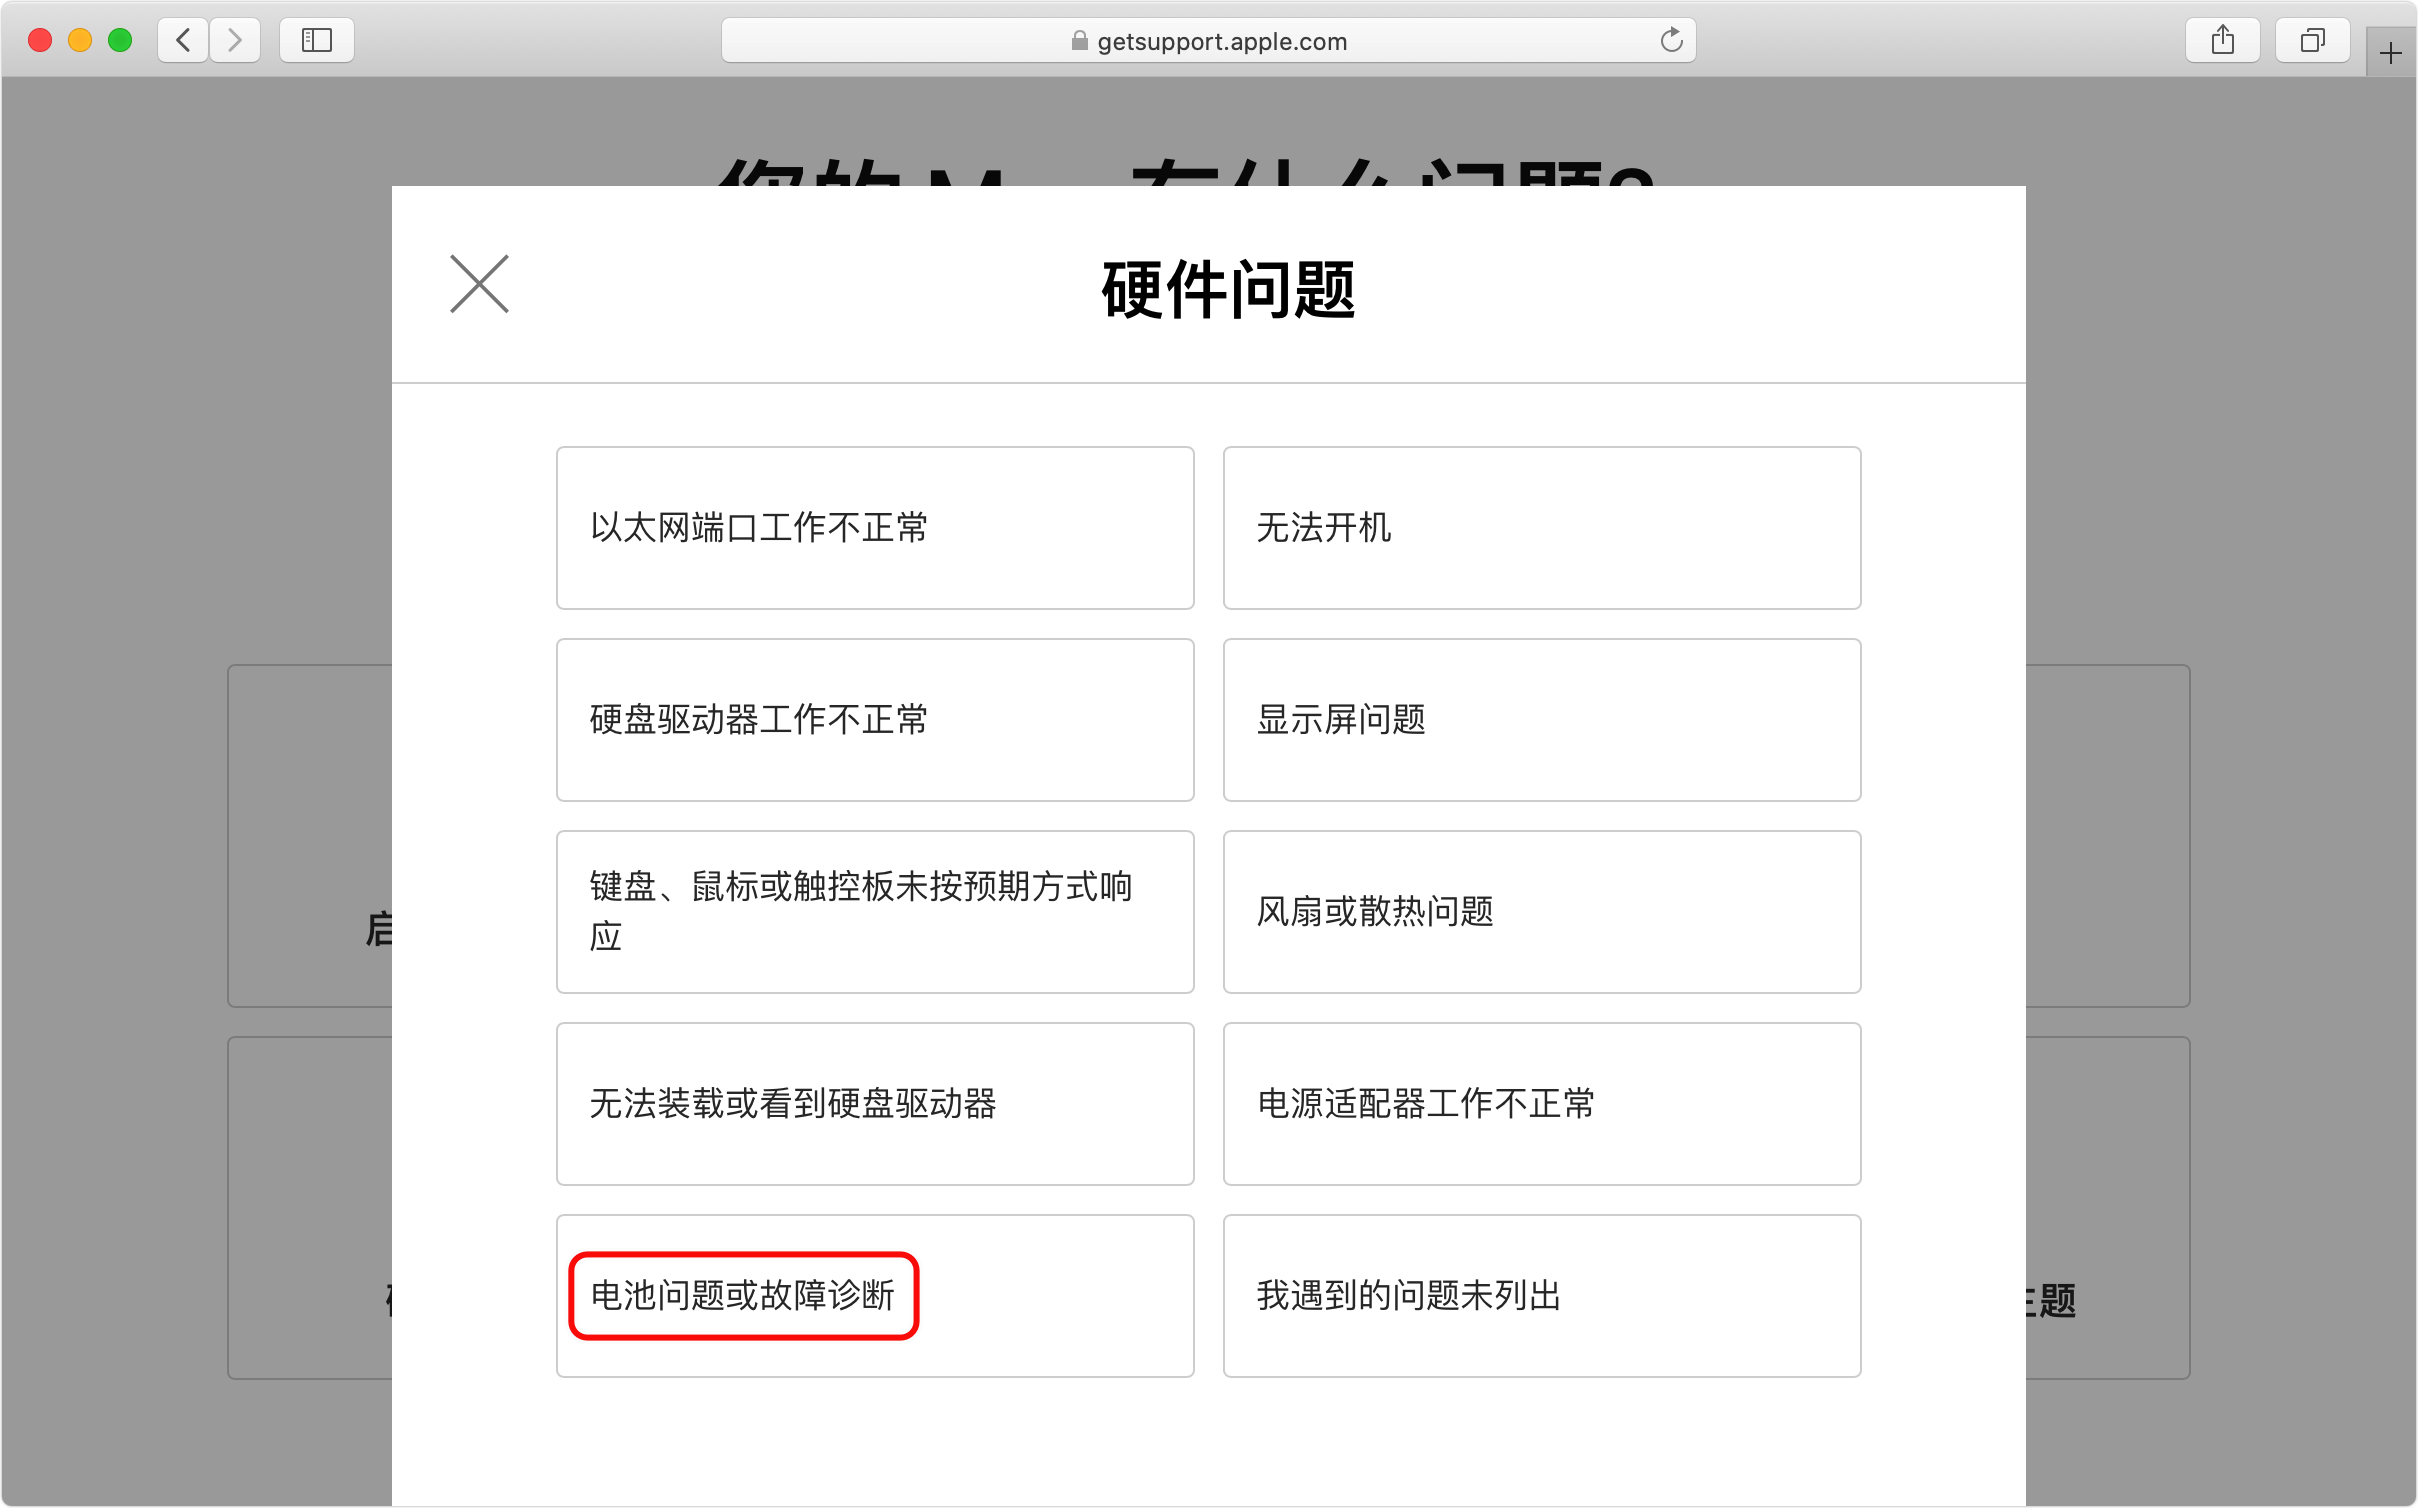Screen dimensions: 2418x1508
Task: Show the tab overview
Action: 2312,40
